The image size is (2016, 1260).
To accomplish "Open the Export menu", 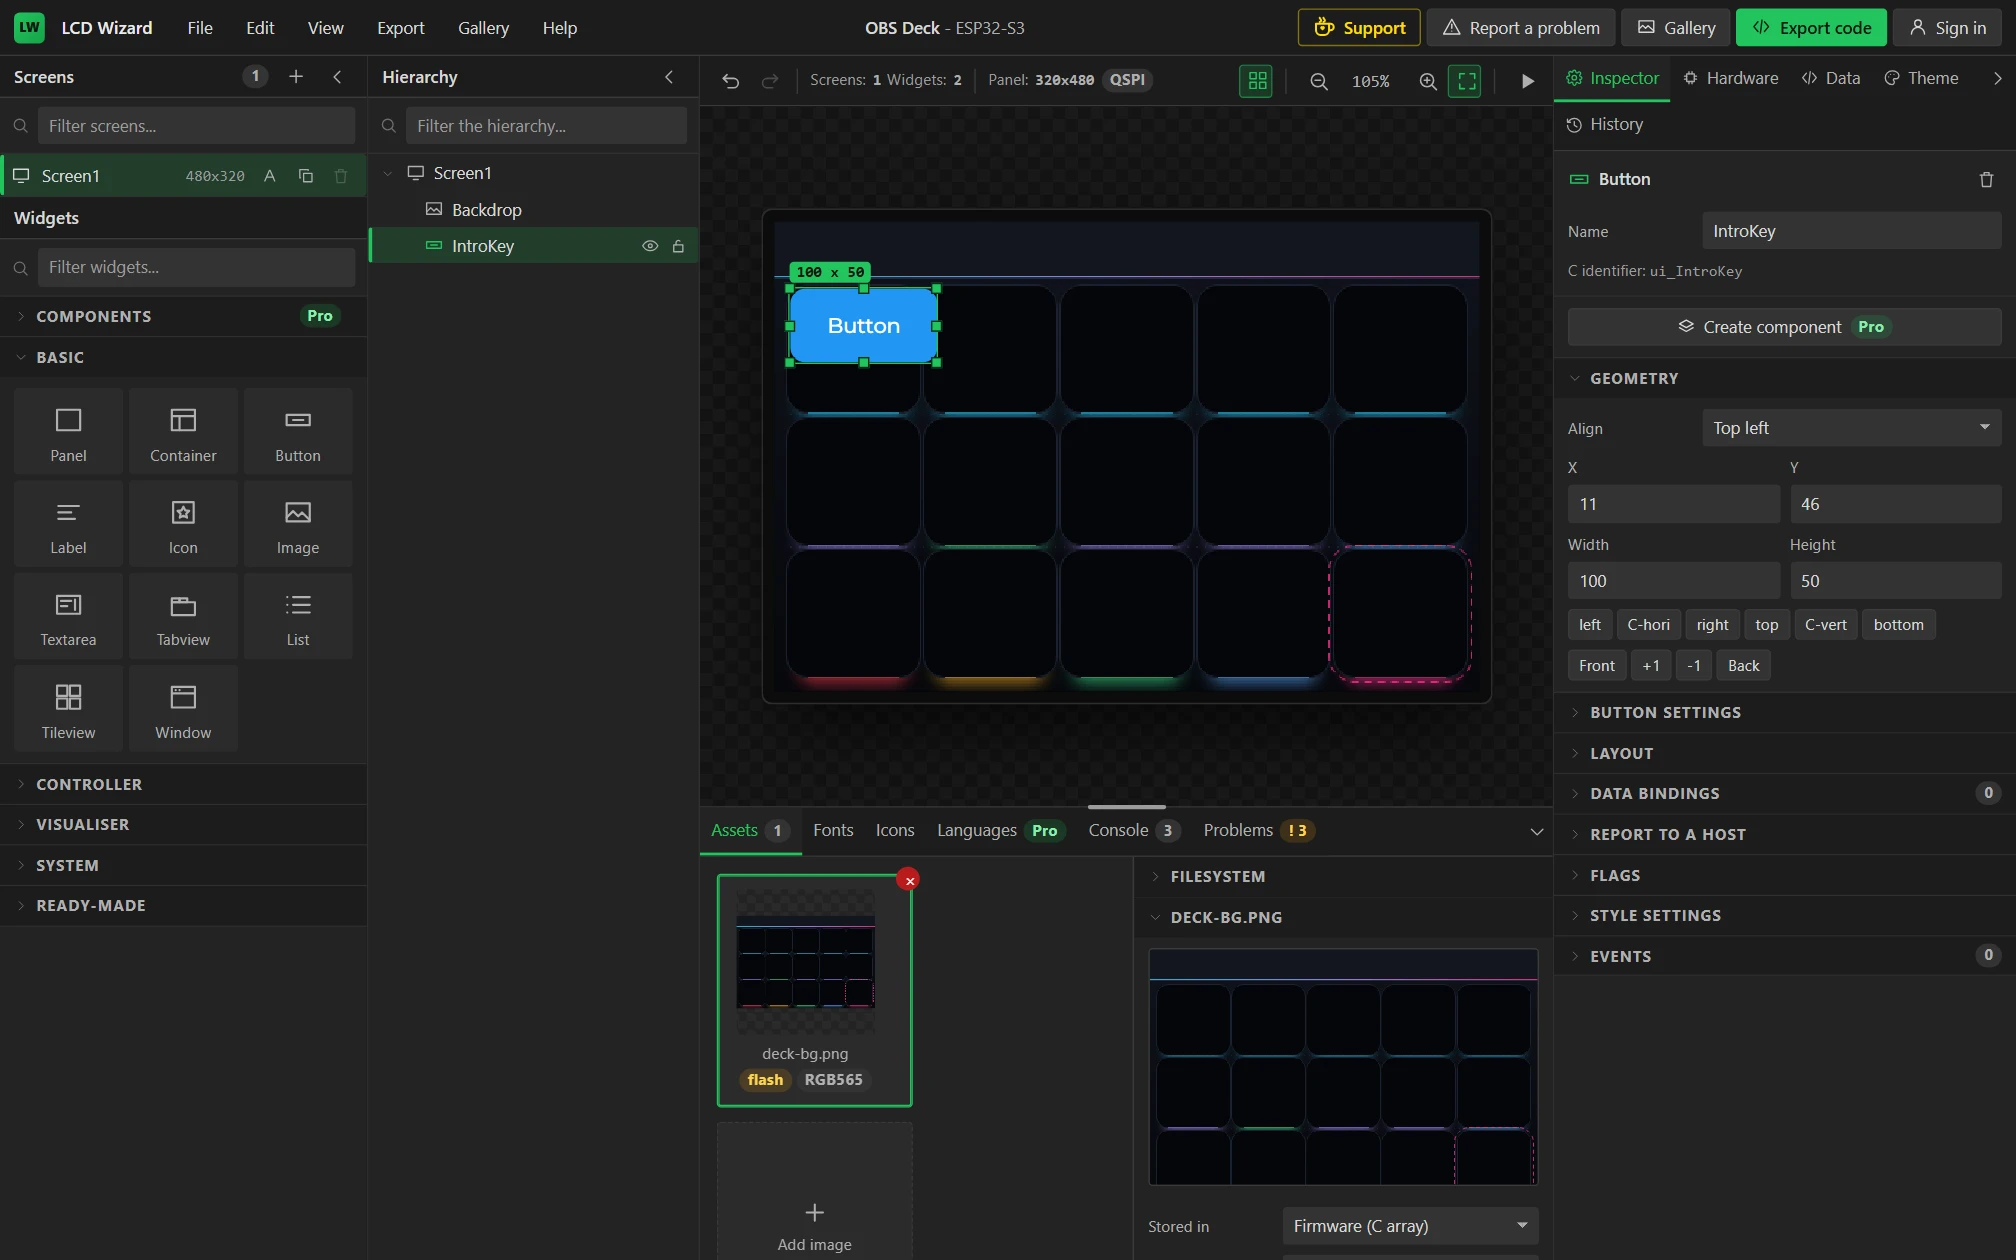I will (400, 28).
